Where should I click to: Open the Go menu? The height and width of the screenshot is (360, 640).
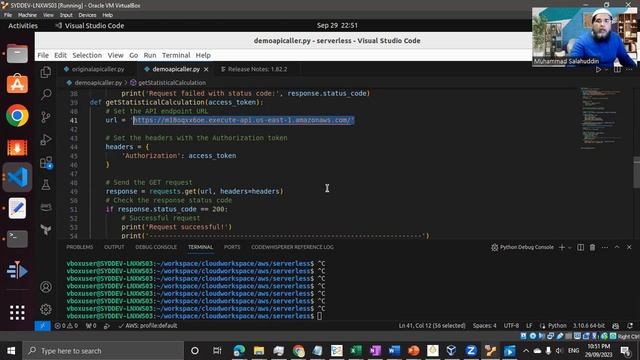click(x=133, y=55)
